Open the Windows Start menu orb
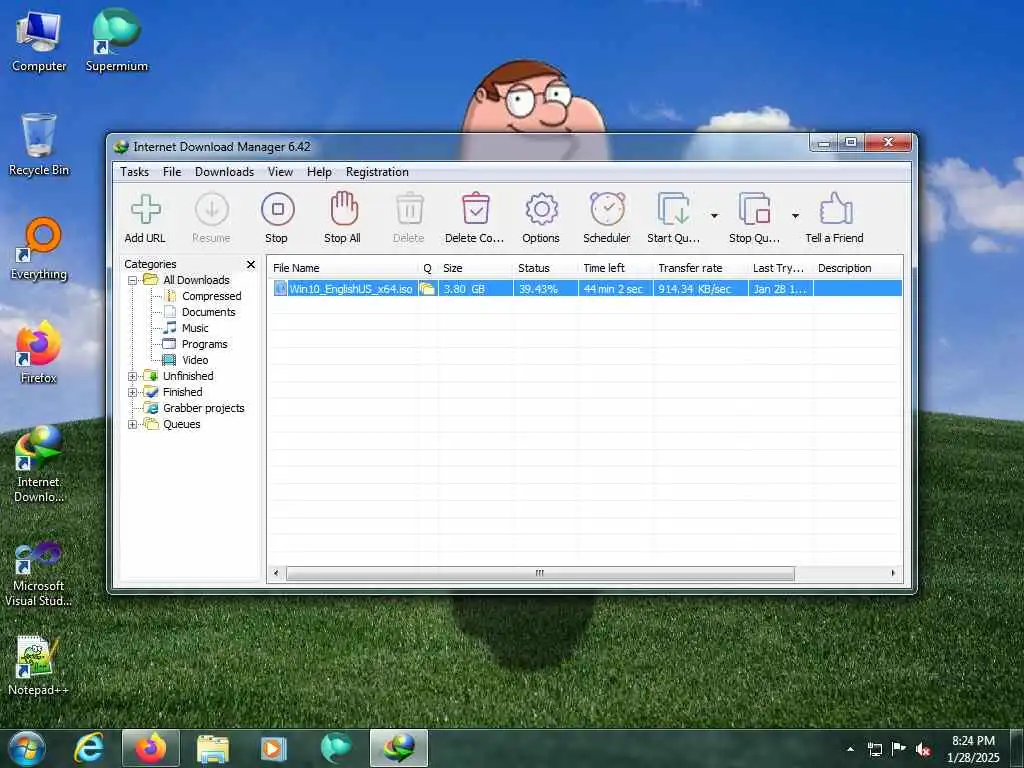1024x768 pixels. [x=27, y=748]
